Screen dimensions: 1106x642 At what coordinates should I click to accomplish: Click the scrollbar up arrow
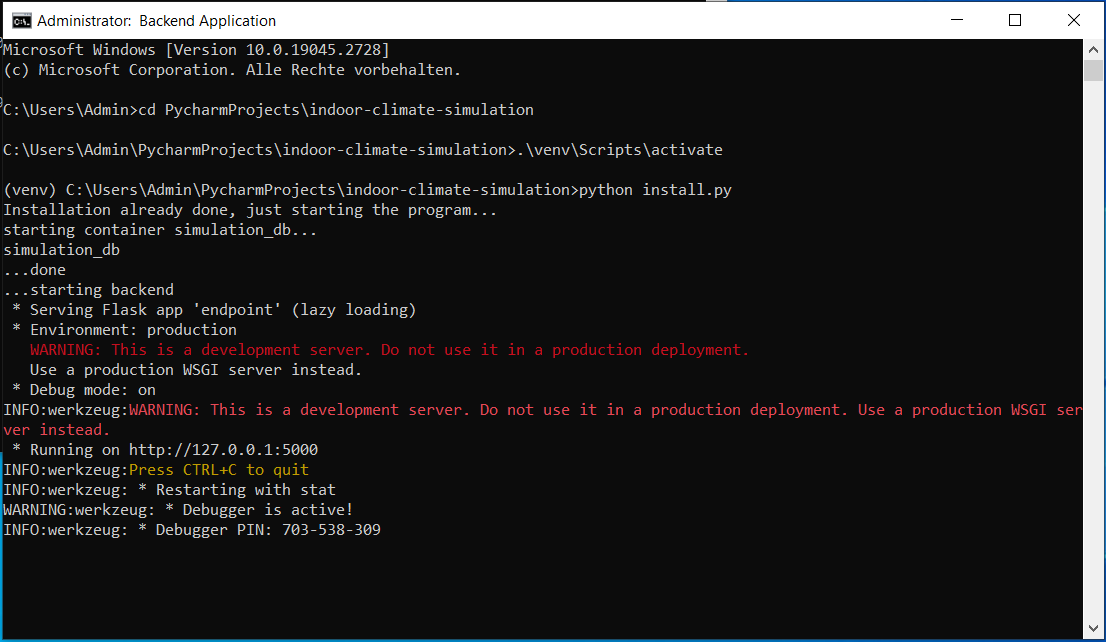[x=1094, y=49]
